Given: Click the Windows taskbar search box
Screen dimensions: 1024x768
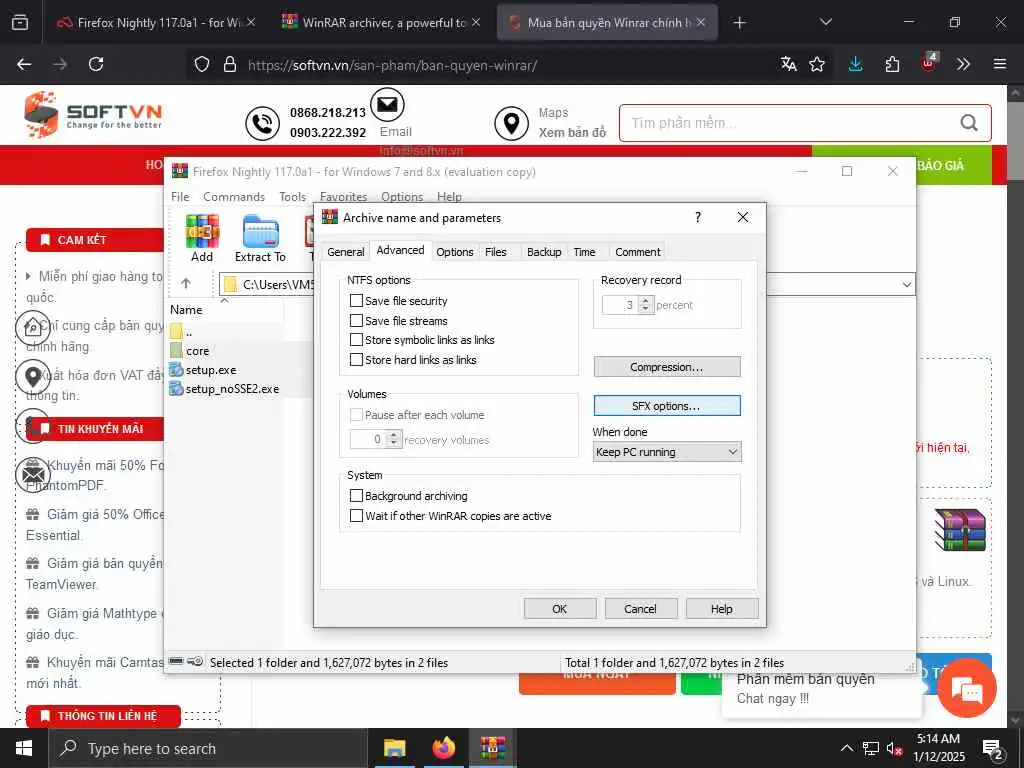Looking at the screenshot, I should click(x=208, y=748).
